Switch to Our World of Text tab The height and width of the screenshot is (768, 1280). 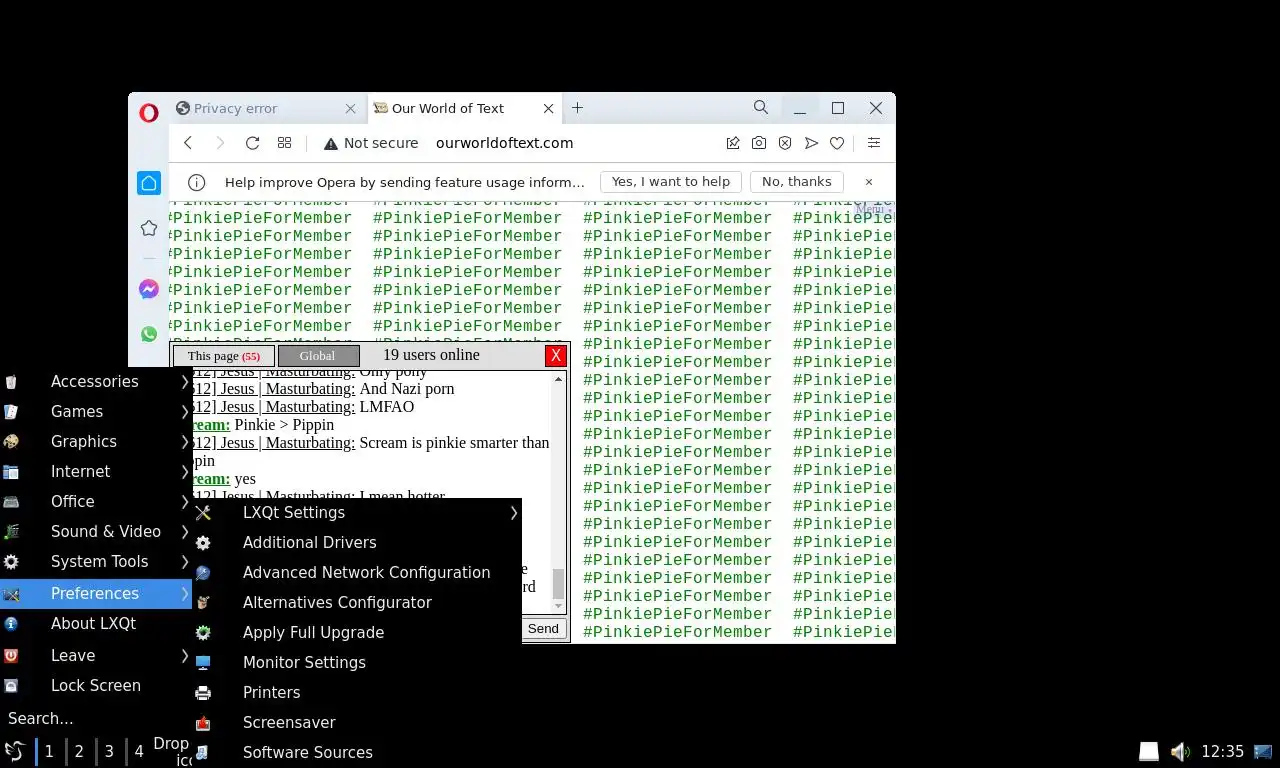(x=466, y=108)
